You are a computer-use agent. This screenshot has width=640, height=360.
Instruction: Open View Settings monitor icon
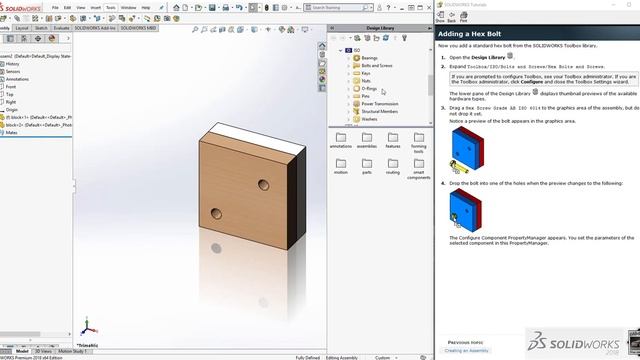coord(304,29)
